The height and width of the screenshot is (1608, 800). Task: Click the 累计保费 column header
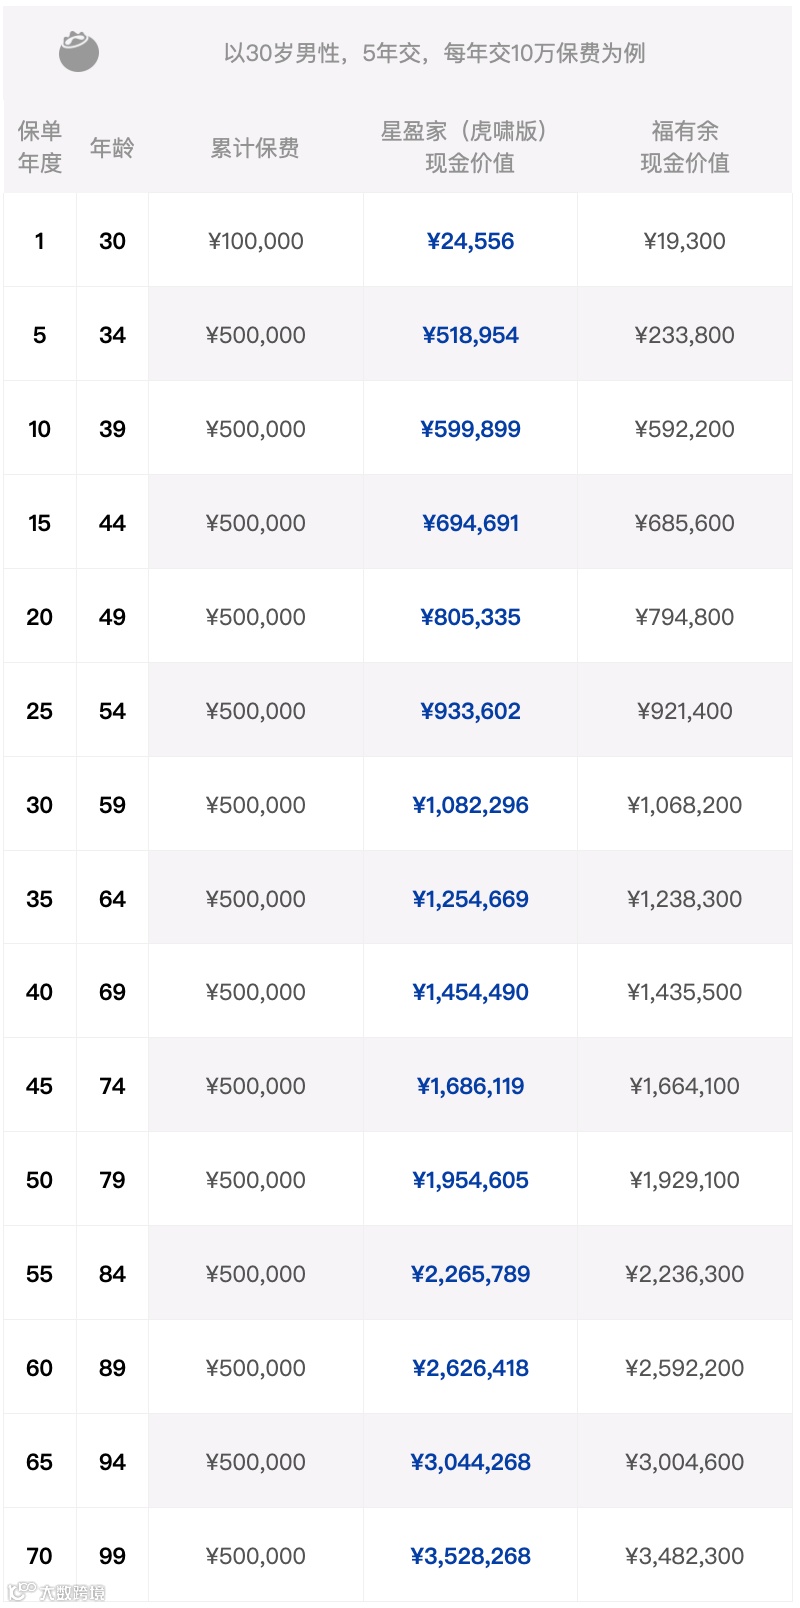click(x=255, y=148)
